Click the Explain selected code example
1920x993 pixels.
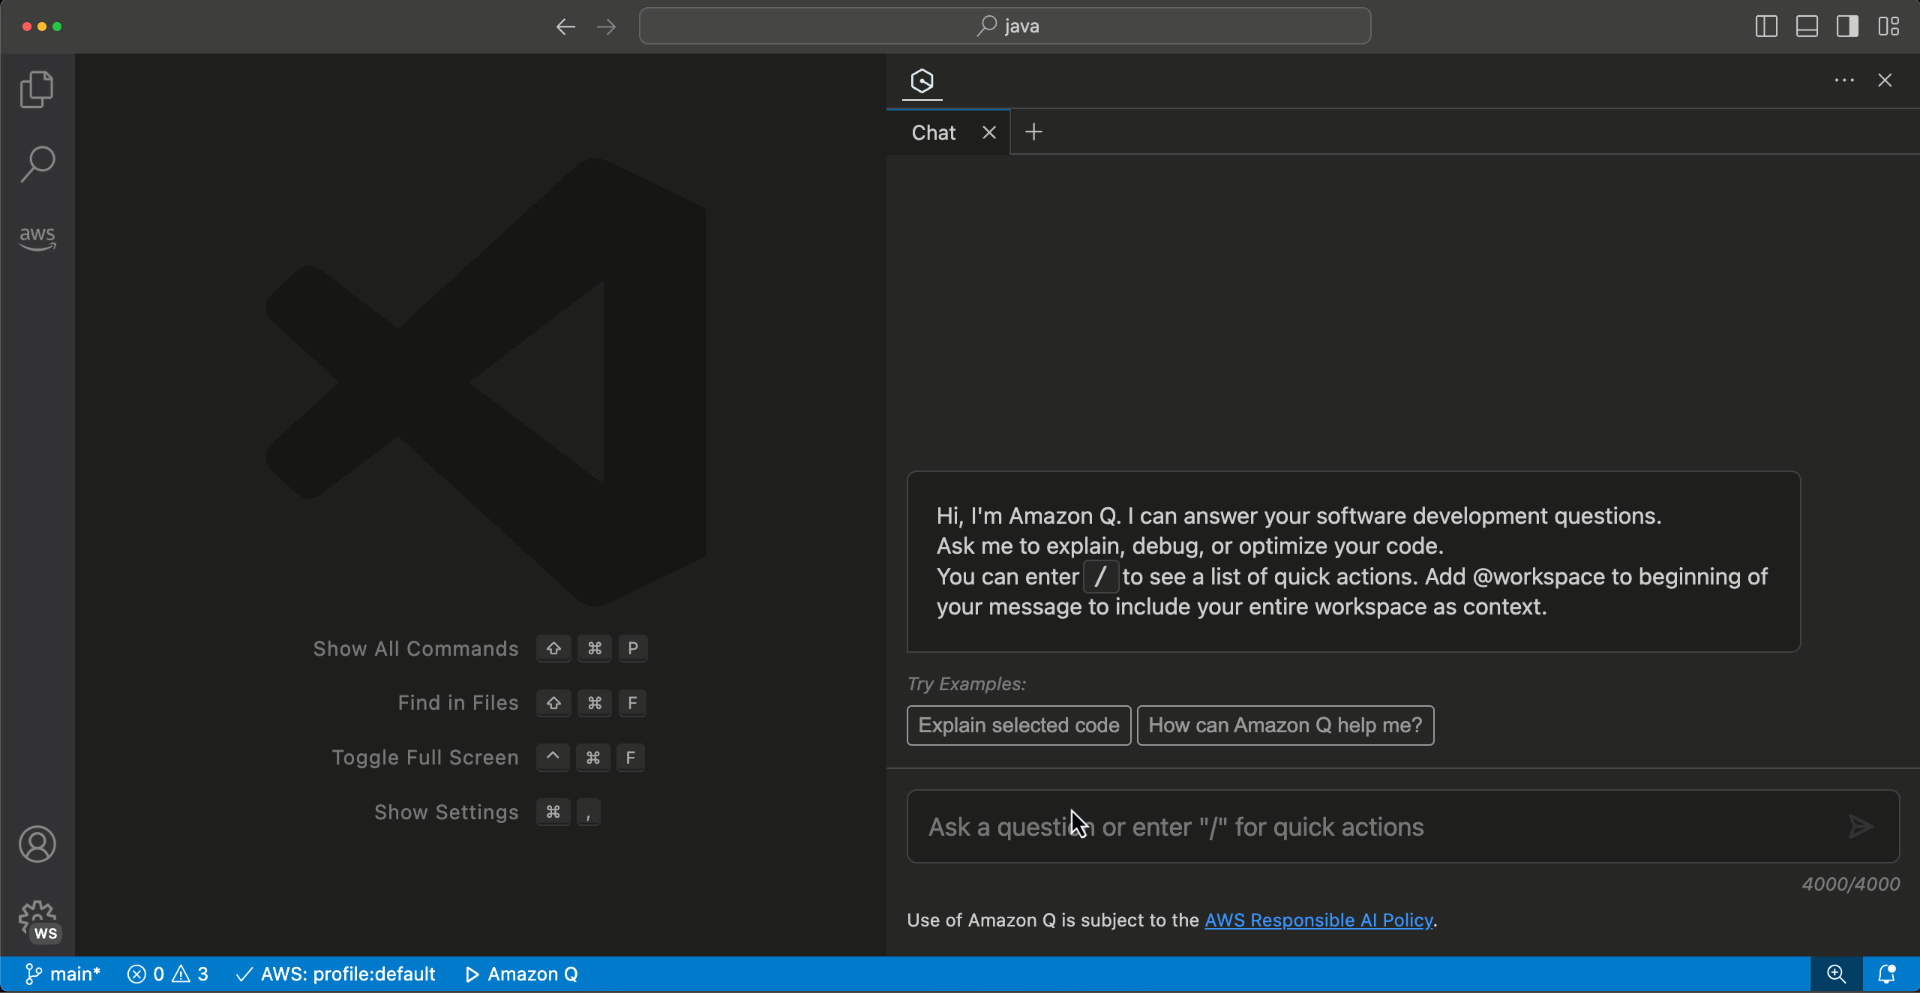click(1019, 726)
